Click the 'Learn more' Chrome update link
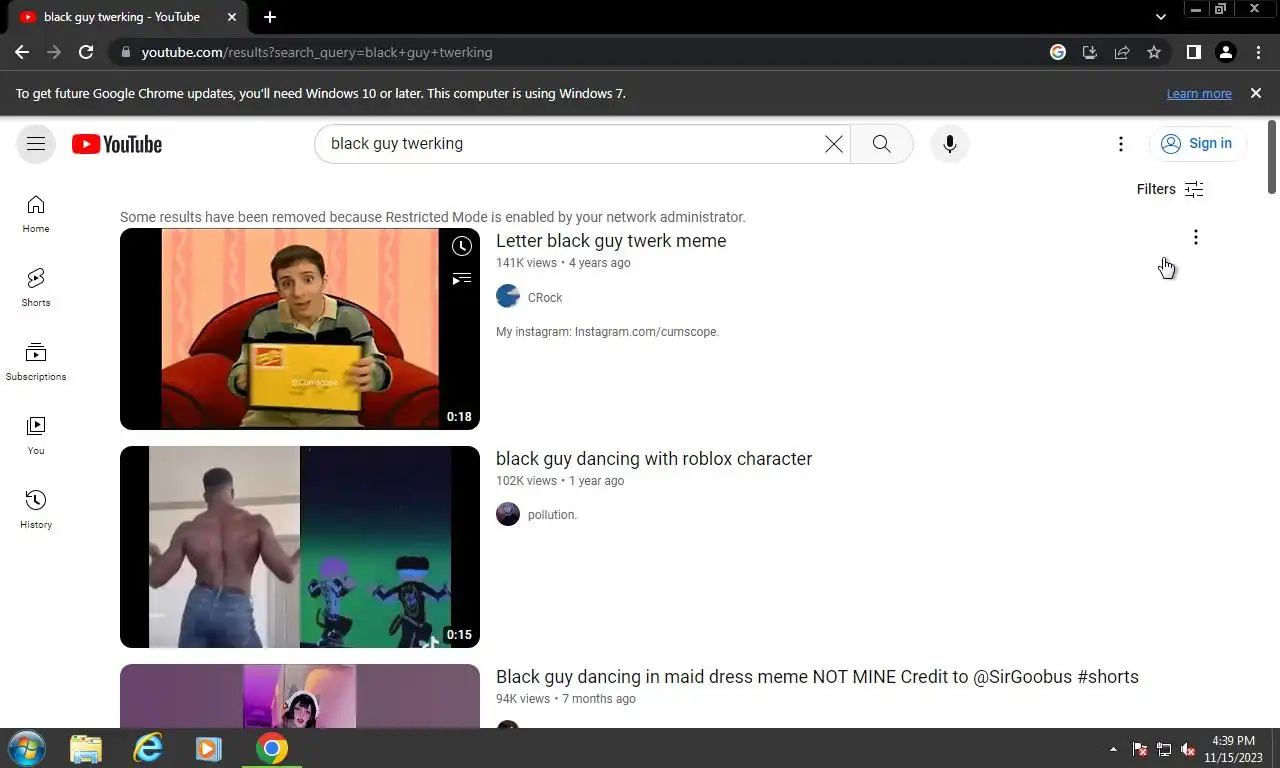The height and width of the screenshot is (768, 1280). click(1199, 93)
